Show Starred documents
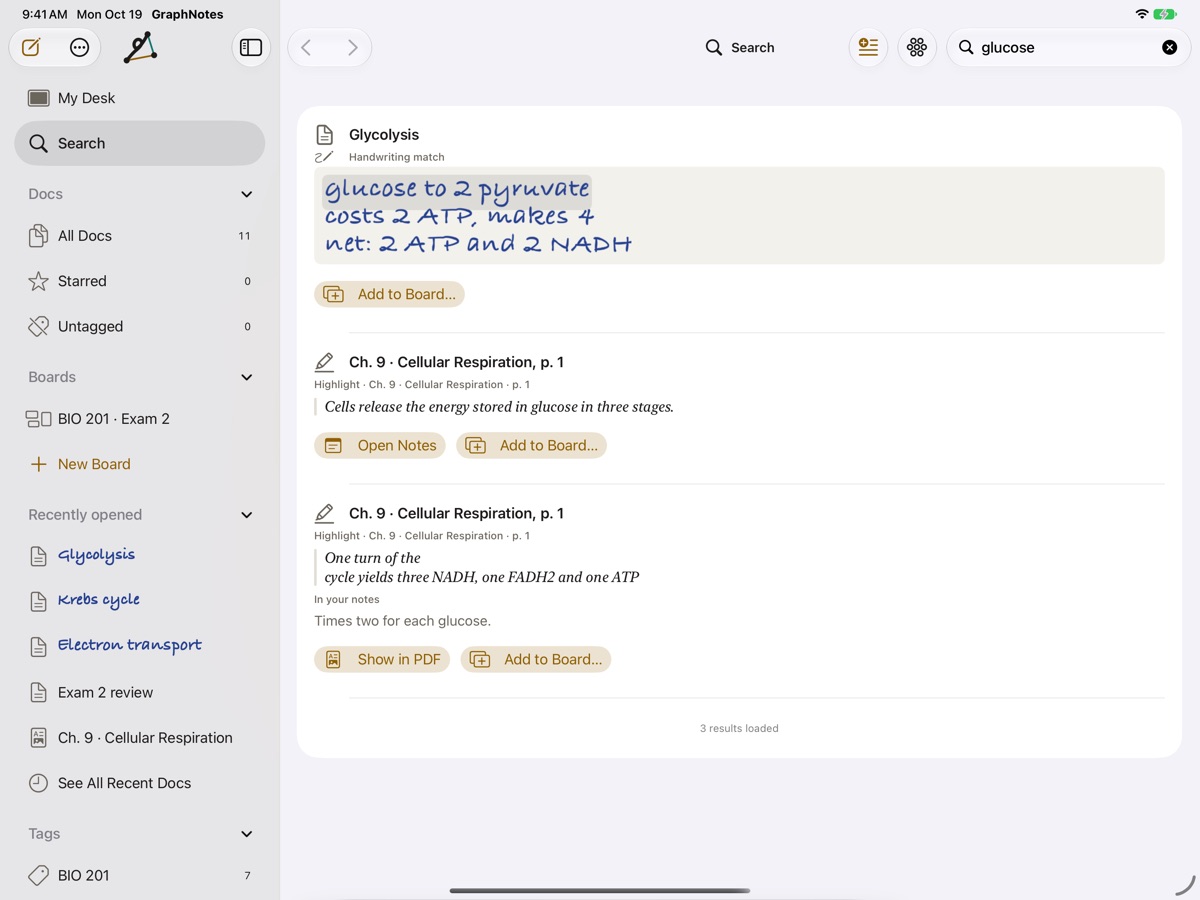The height and width of the screenshot is (900, 1200). pos(140,281)
